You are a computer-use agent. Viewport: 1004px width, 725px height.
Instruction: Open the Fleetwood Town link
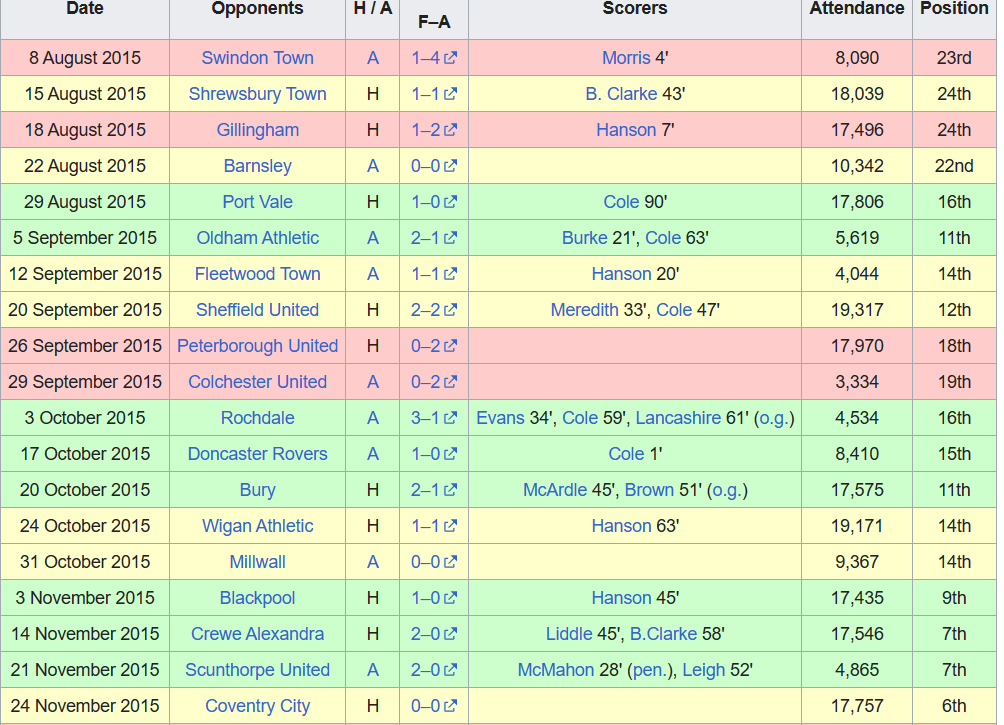257,273
